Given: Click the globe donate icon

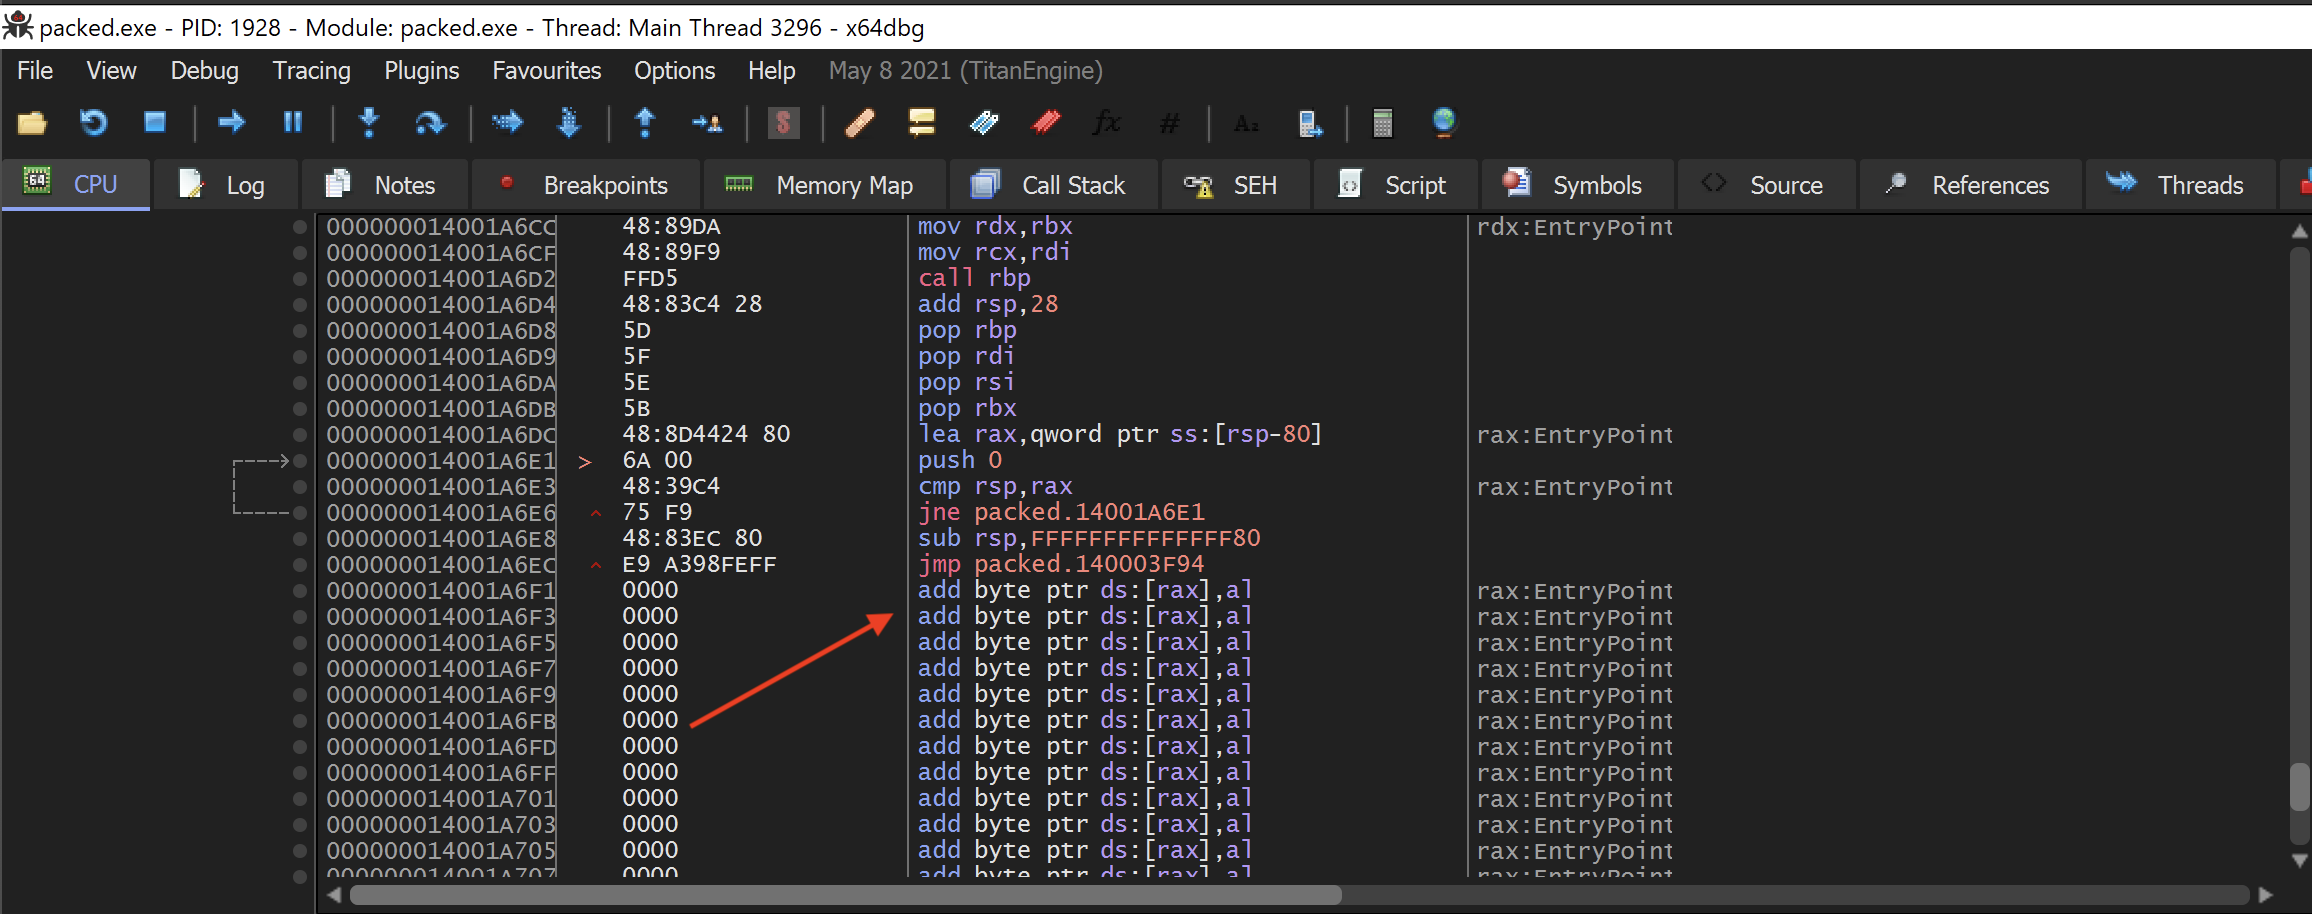Looking at the screenshot, I should (x=1444, y=123).
